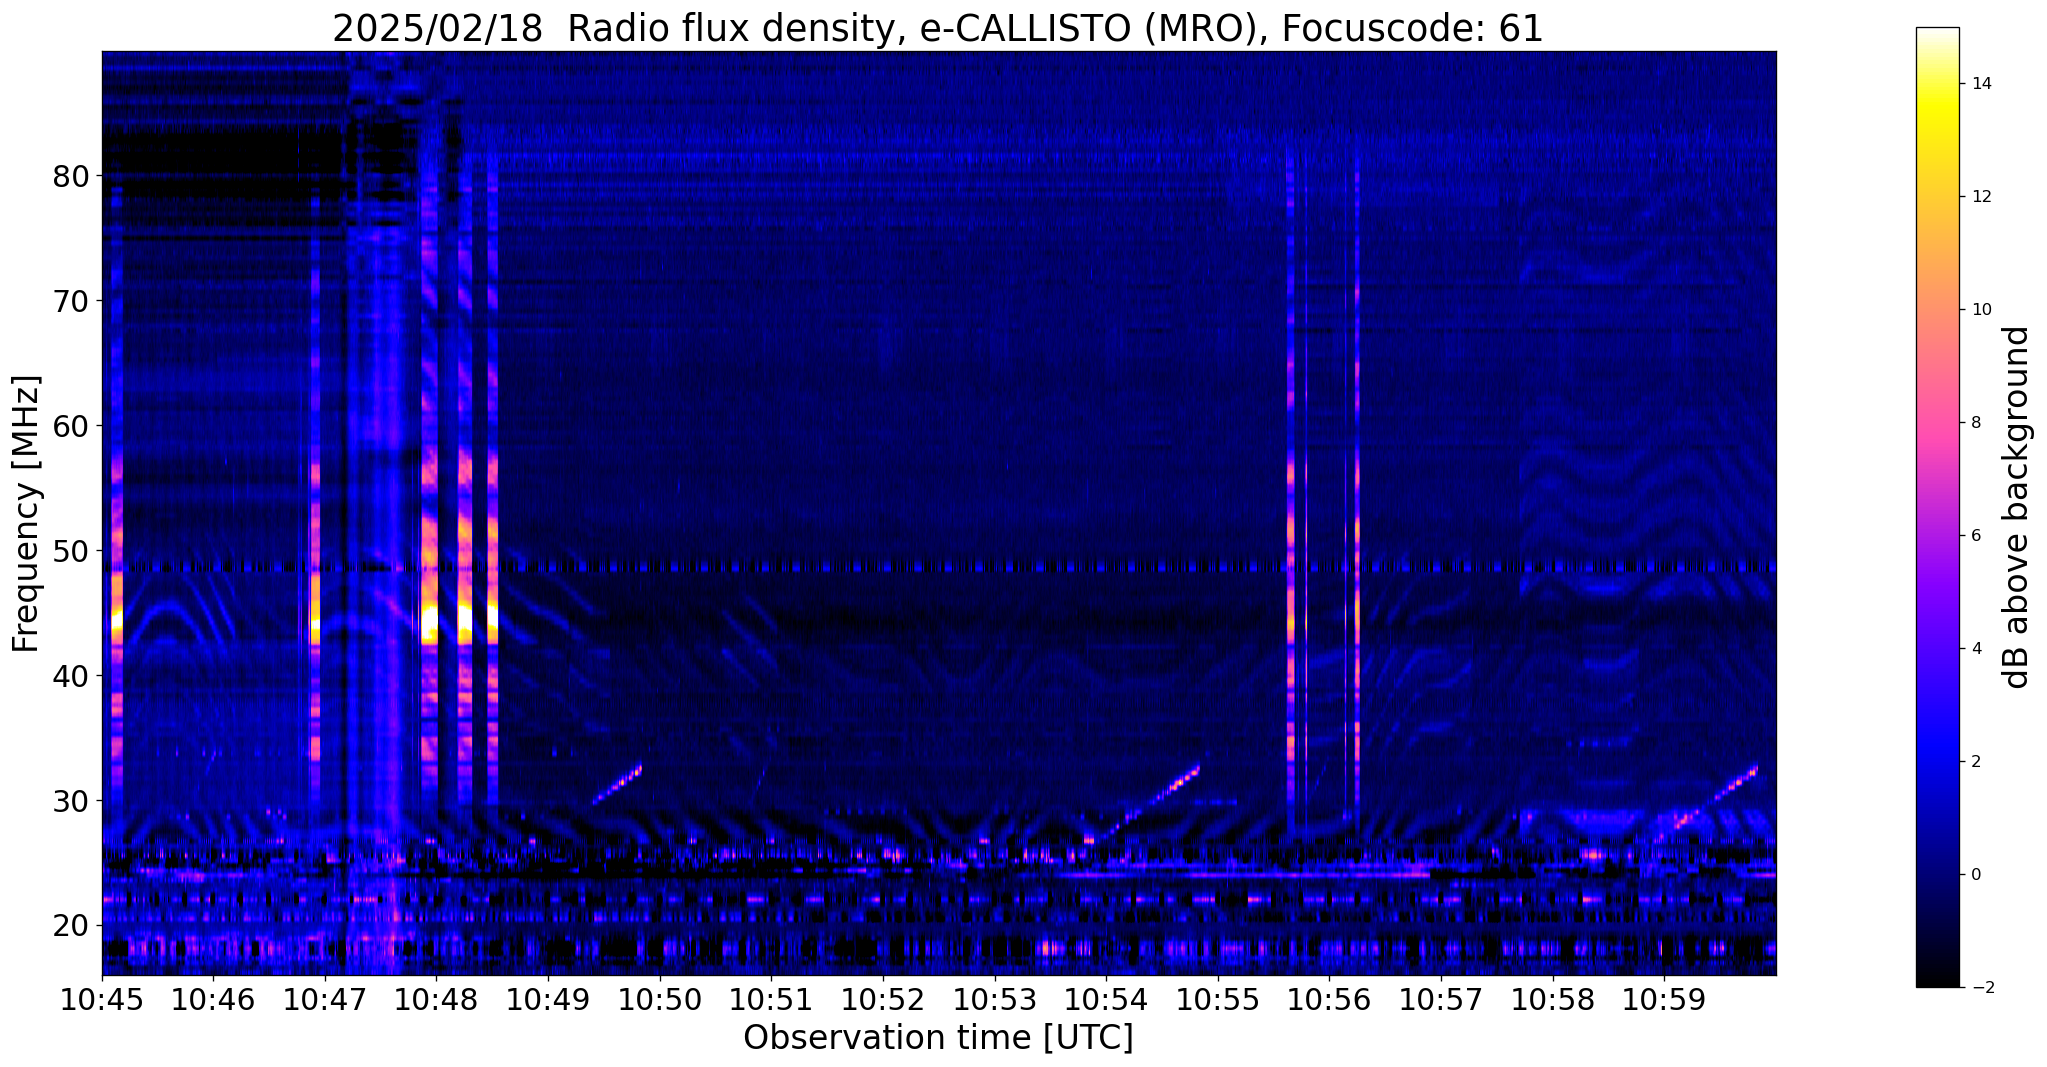Image resolution: width=2047 pixels, height=1067 pixels.
Task: Click the plot title mentioning e-CALLISTO (MRO)
Action: 938,29
